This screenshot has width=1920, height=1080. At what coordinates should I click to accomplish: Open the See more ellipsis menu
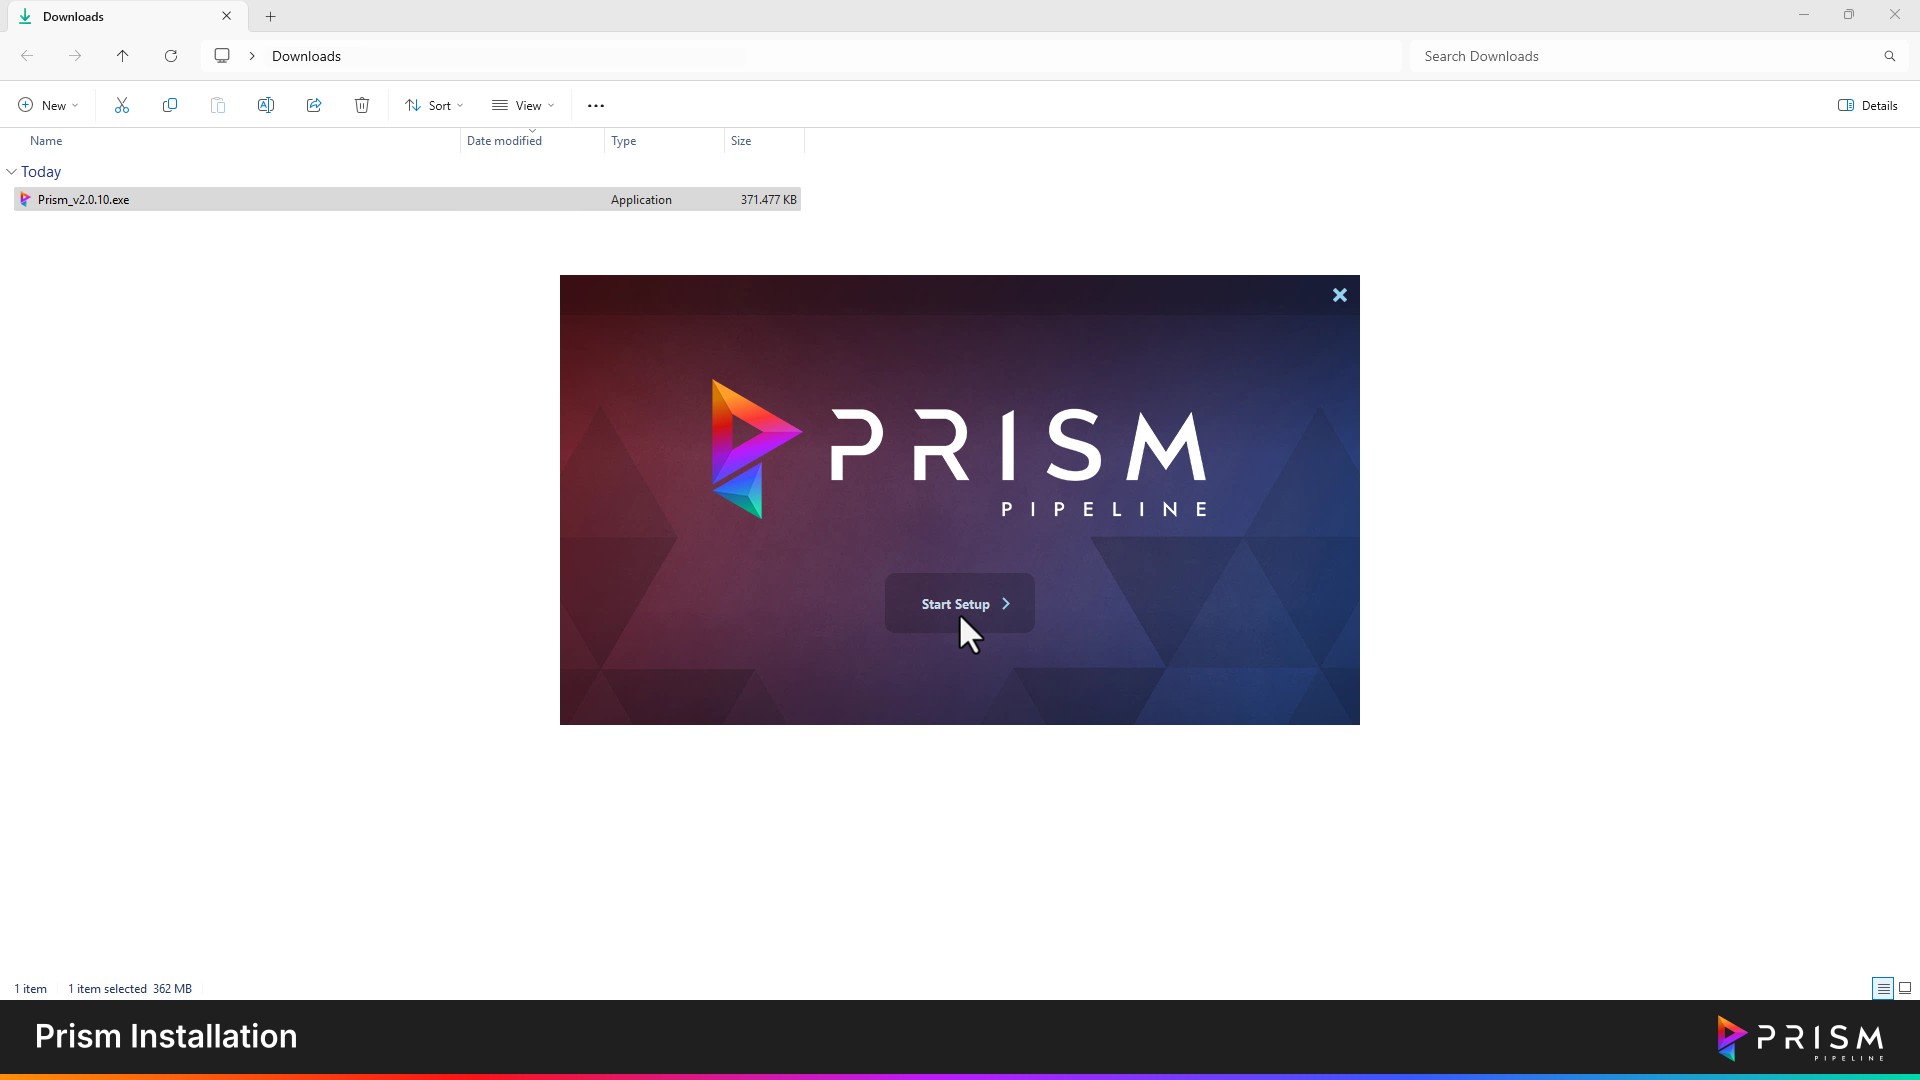coord(596,105)
